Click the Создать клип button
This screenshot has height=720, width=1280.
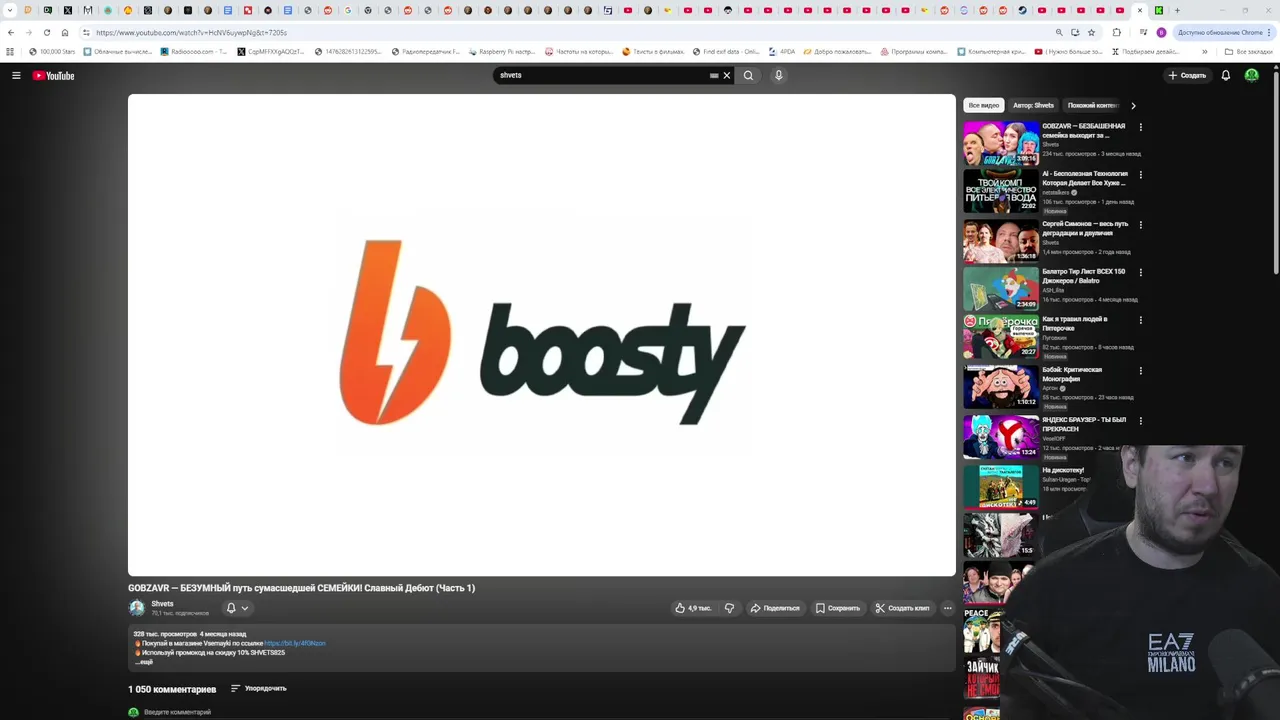point(902,608)
